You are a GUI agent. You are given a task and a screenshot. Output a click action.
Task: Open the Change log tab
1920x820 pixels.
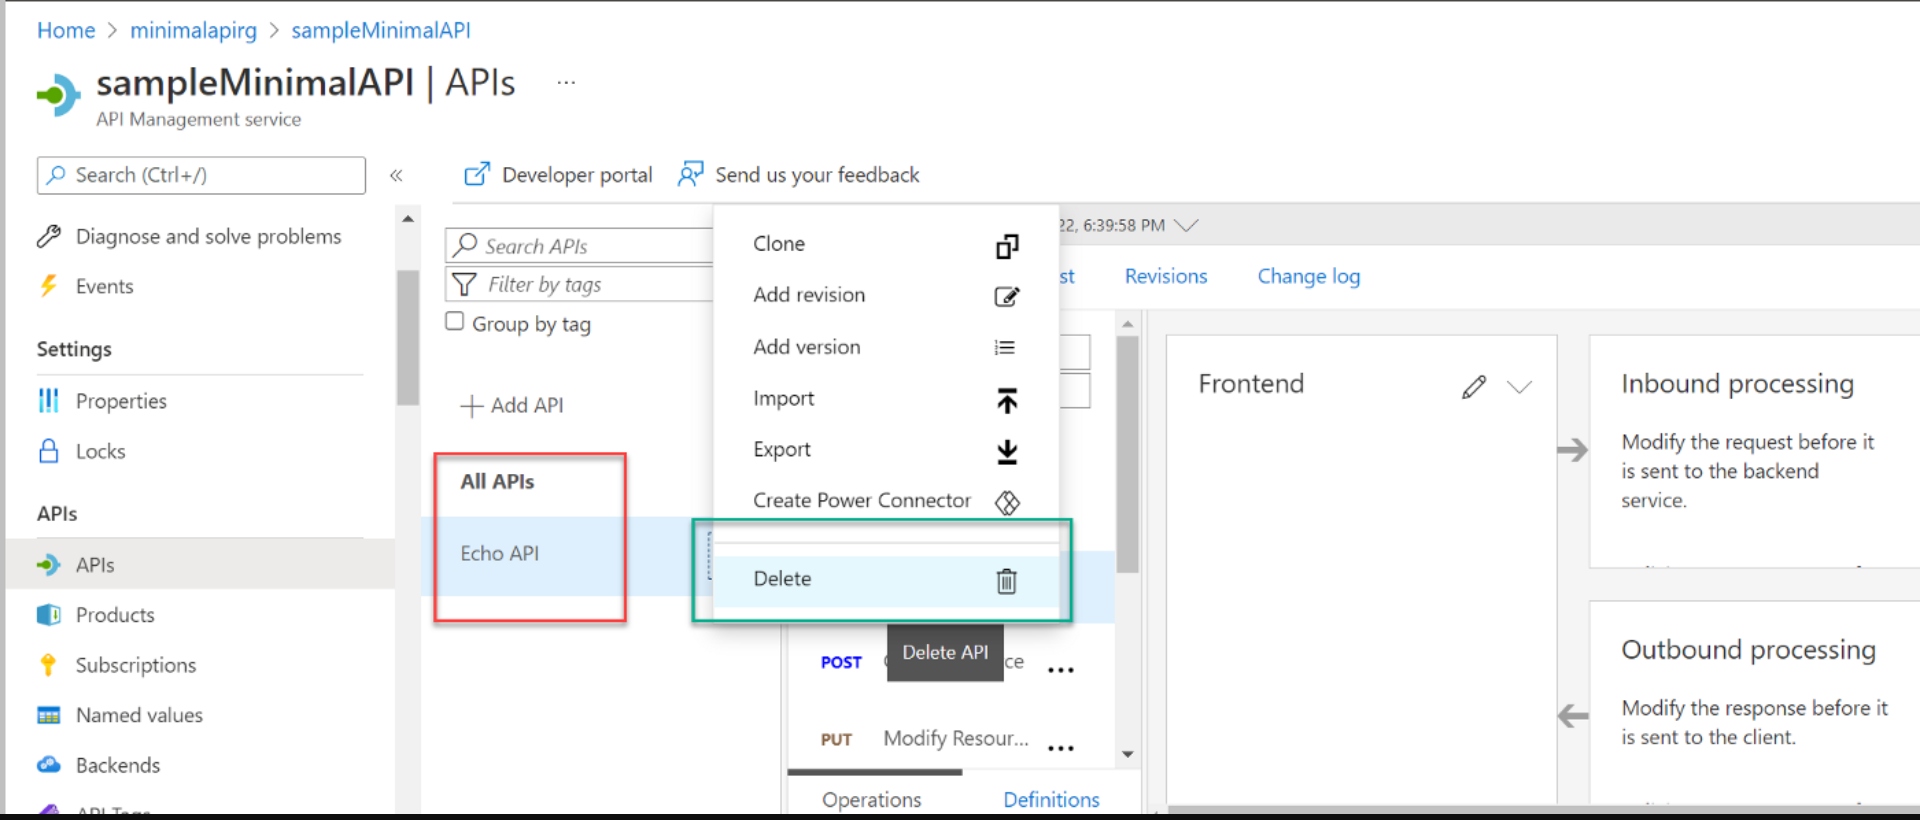click(1308, 276)
